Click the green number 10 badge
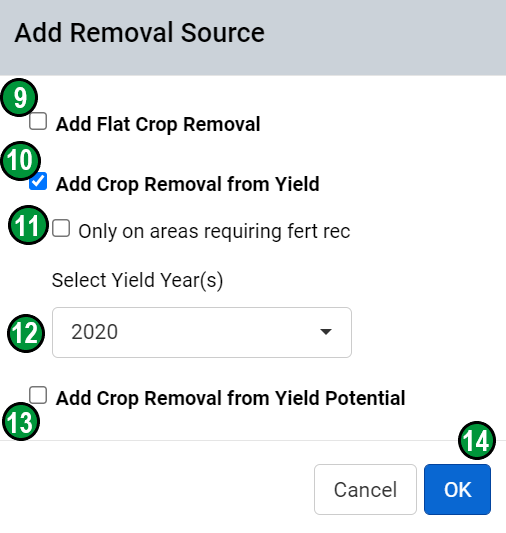The image size is (506, 533). (20, 160)
